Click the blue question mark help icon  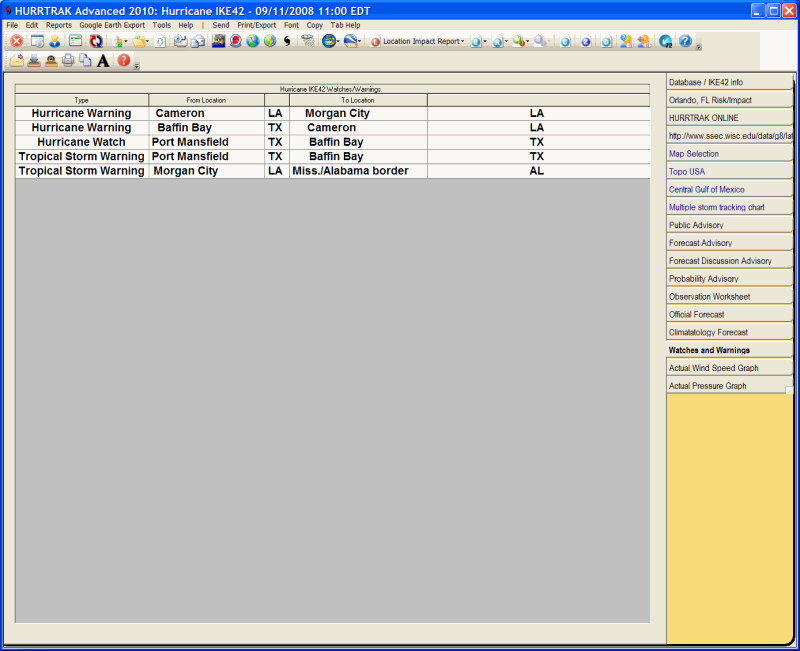pos(685,42)
